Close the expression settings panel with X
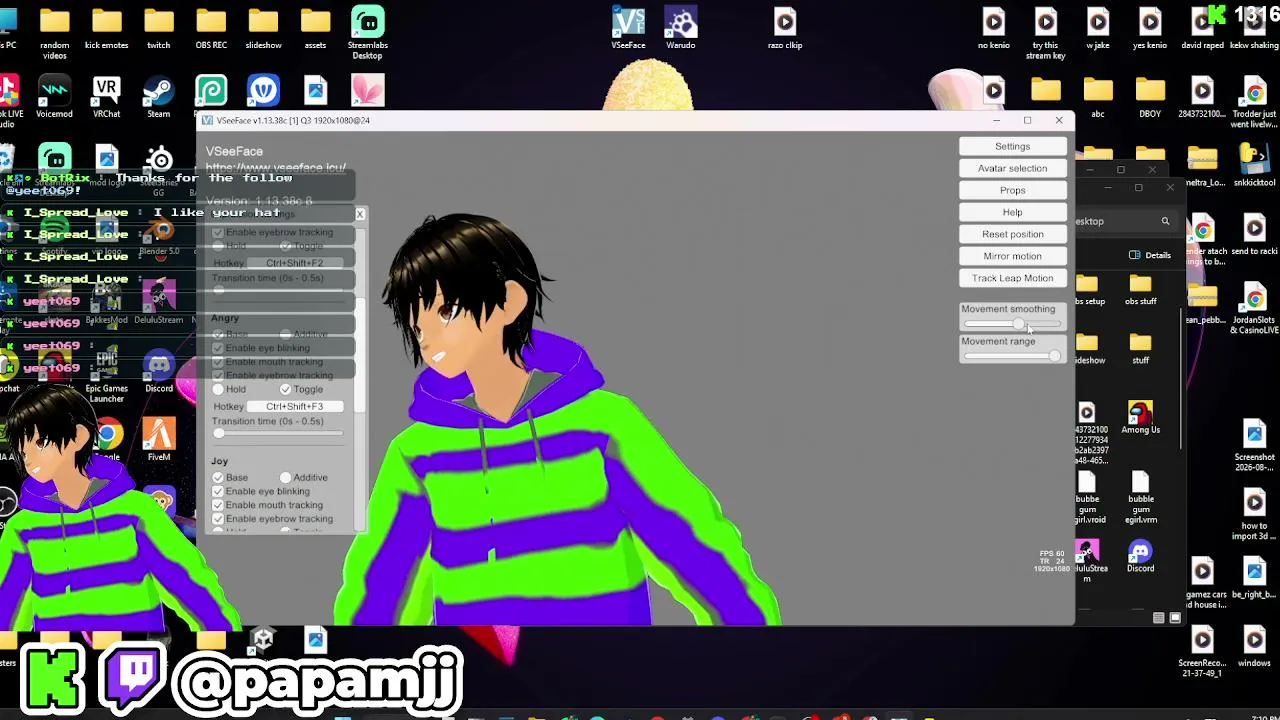This screenshot has height=720, width=1280. [360, 214]
